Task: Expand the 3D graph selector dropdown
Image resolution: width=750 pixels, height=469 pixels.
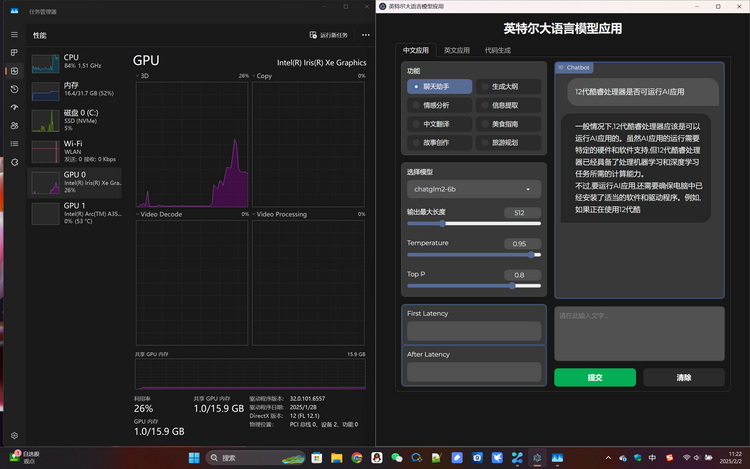Action: tap(142, 76)
